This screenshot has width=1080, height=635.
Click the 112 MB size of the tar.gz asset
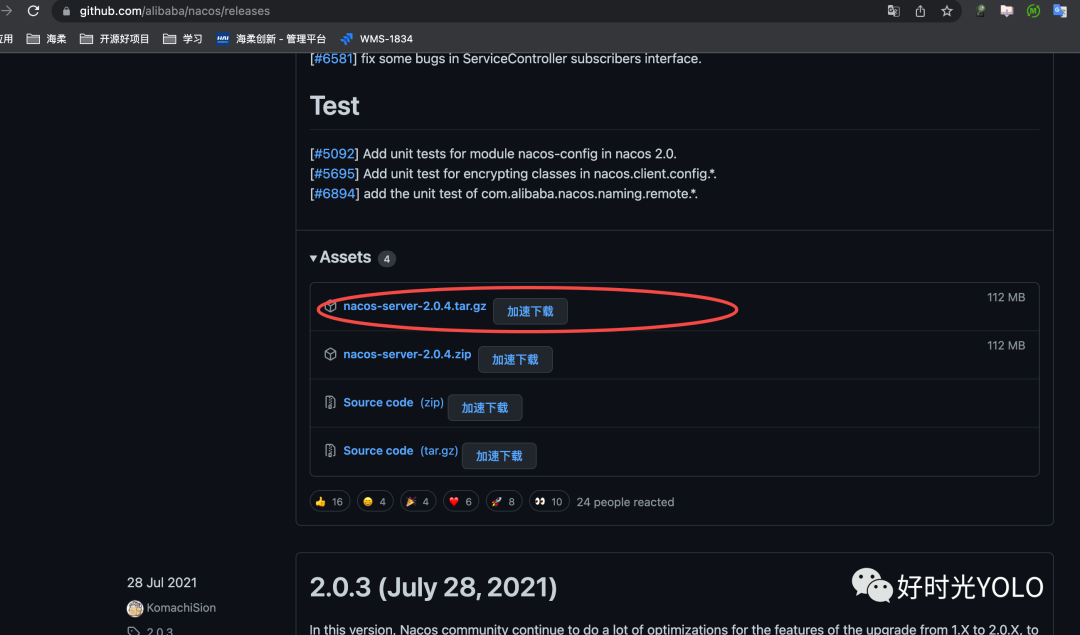pyautogui.click(x=1006, y=298)
